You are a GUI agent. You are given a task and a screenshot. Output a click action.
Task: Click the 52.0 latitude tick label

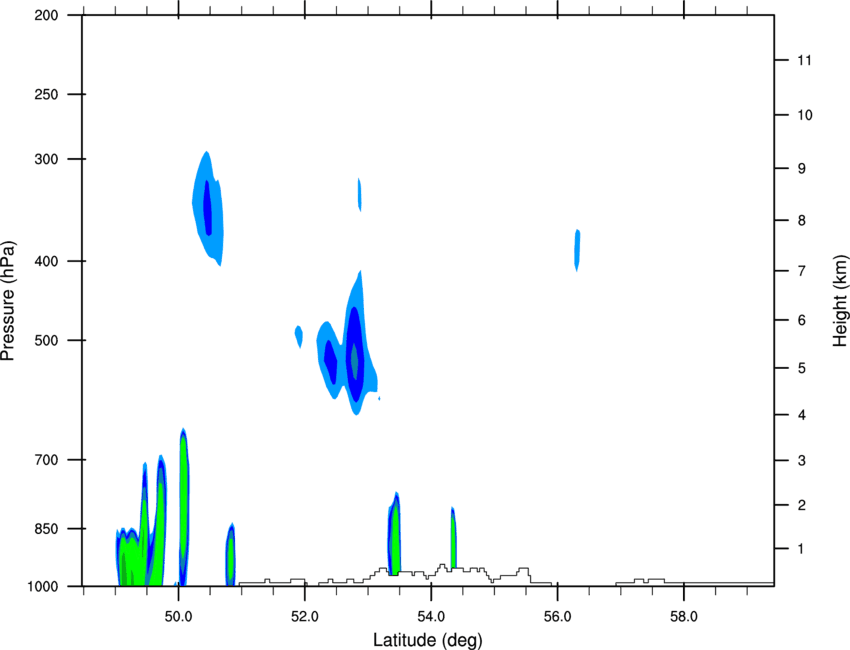pyautogui.click(x=305, y=617)
